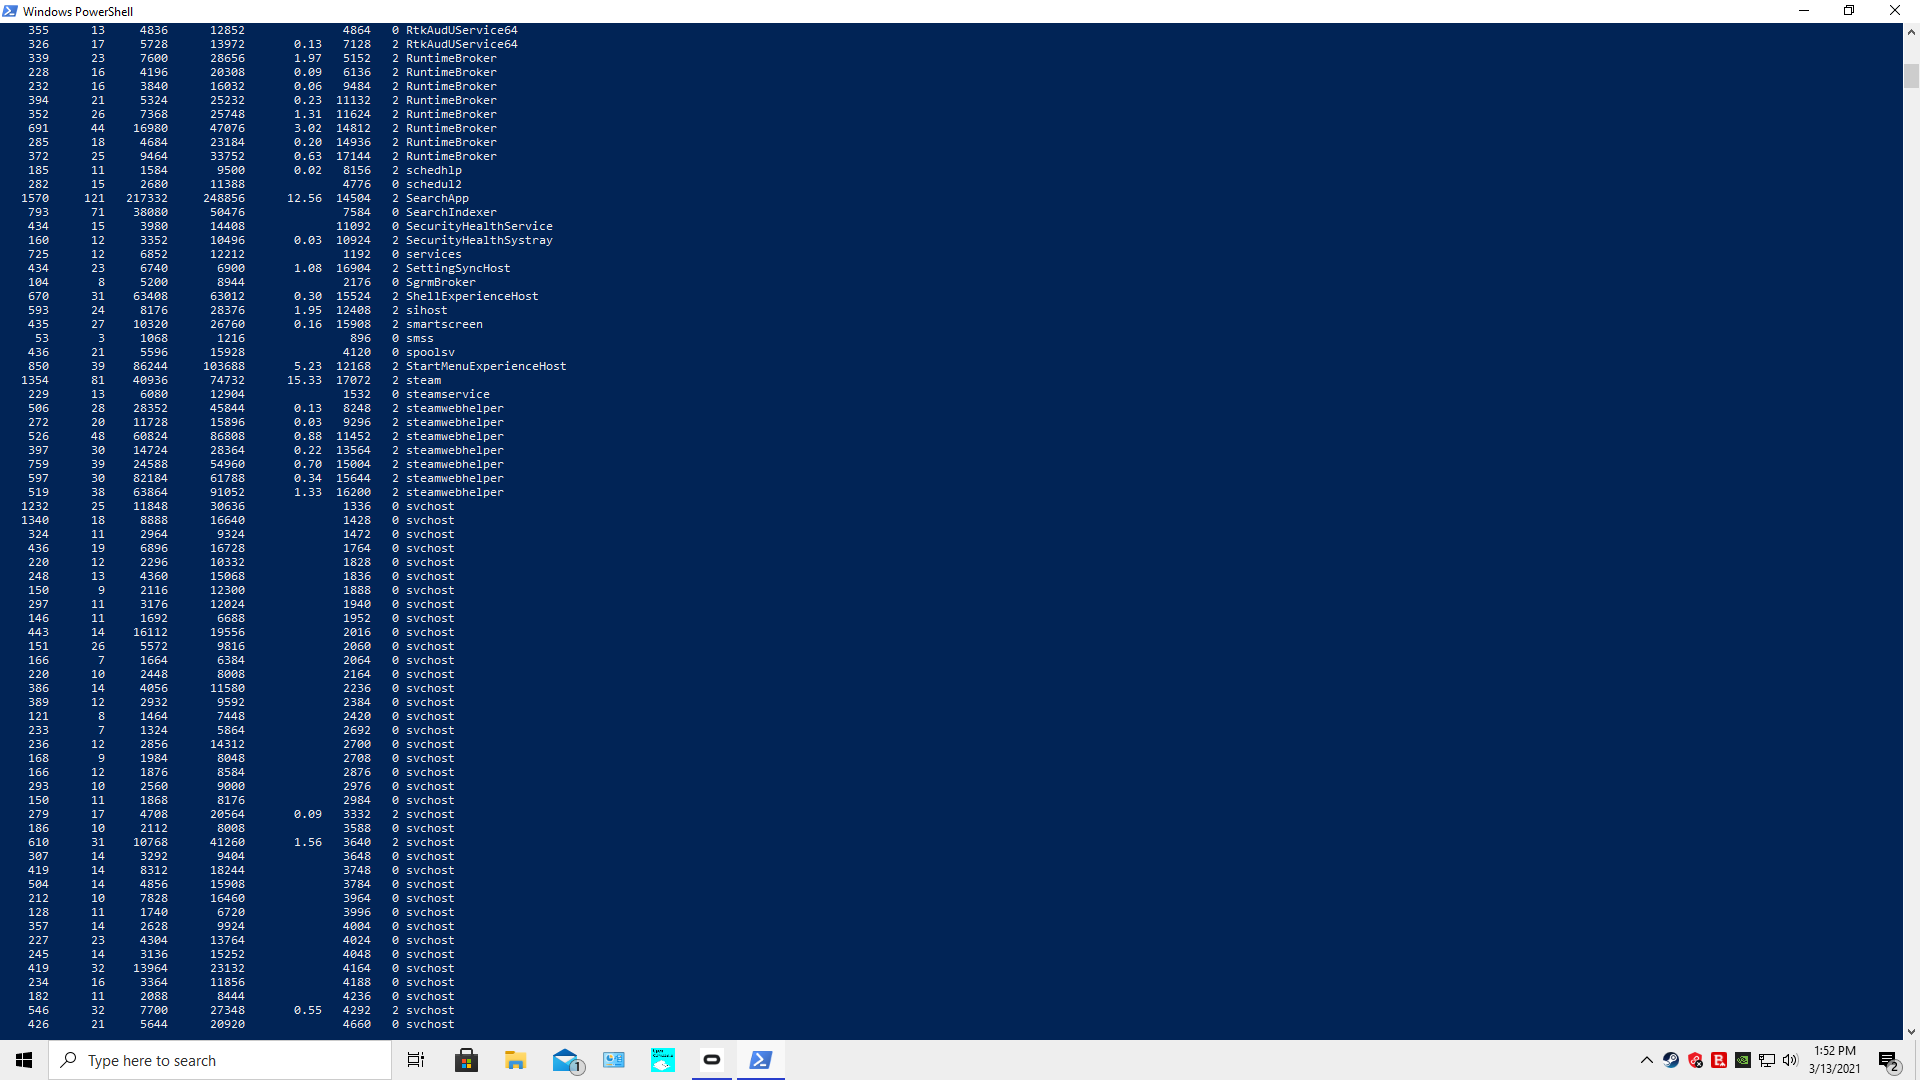Click steamwebhelper in the Id 16200 row
1920x1080 pixels.
[455, 492]
